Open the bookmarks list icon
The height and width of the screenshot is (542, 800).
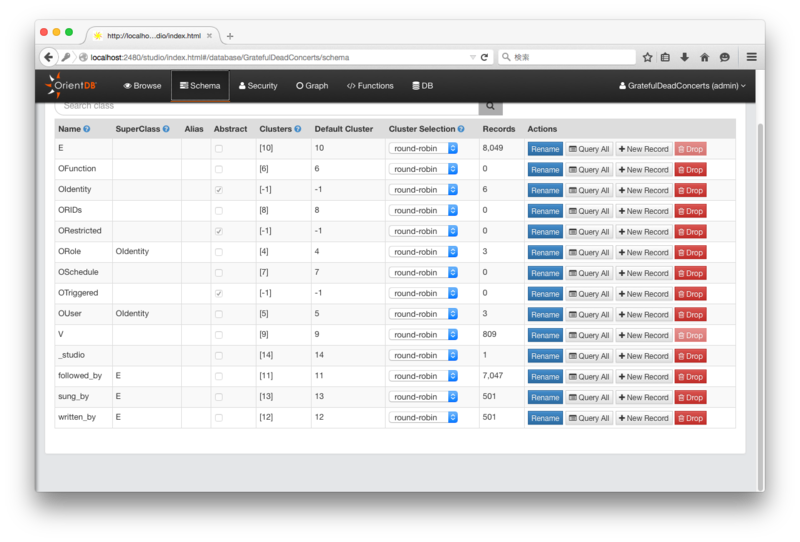pyautogui.click(x=665, y=57)
